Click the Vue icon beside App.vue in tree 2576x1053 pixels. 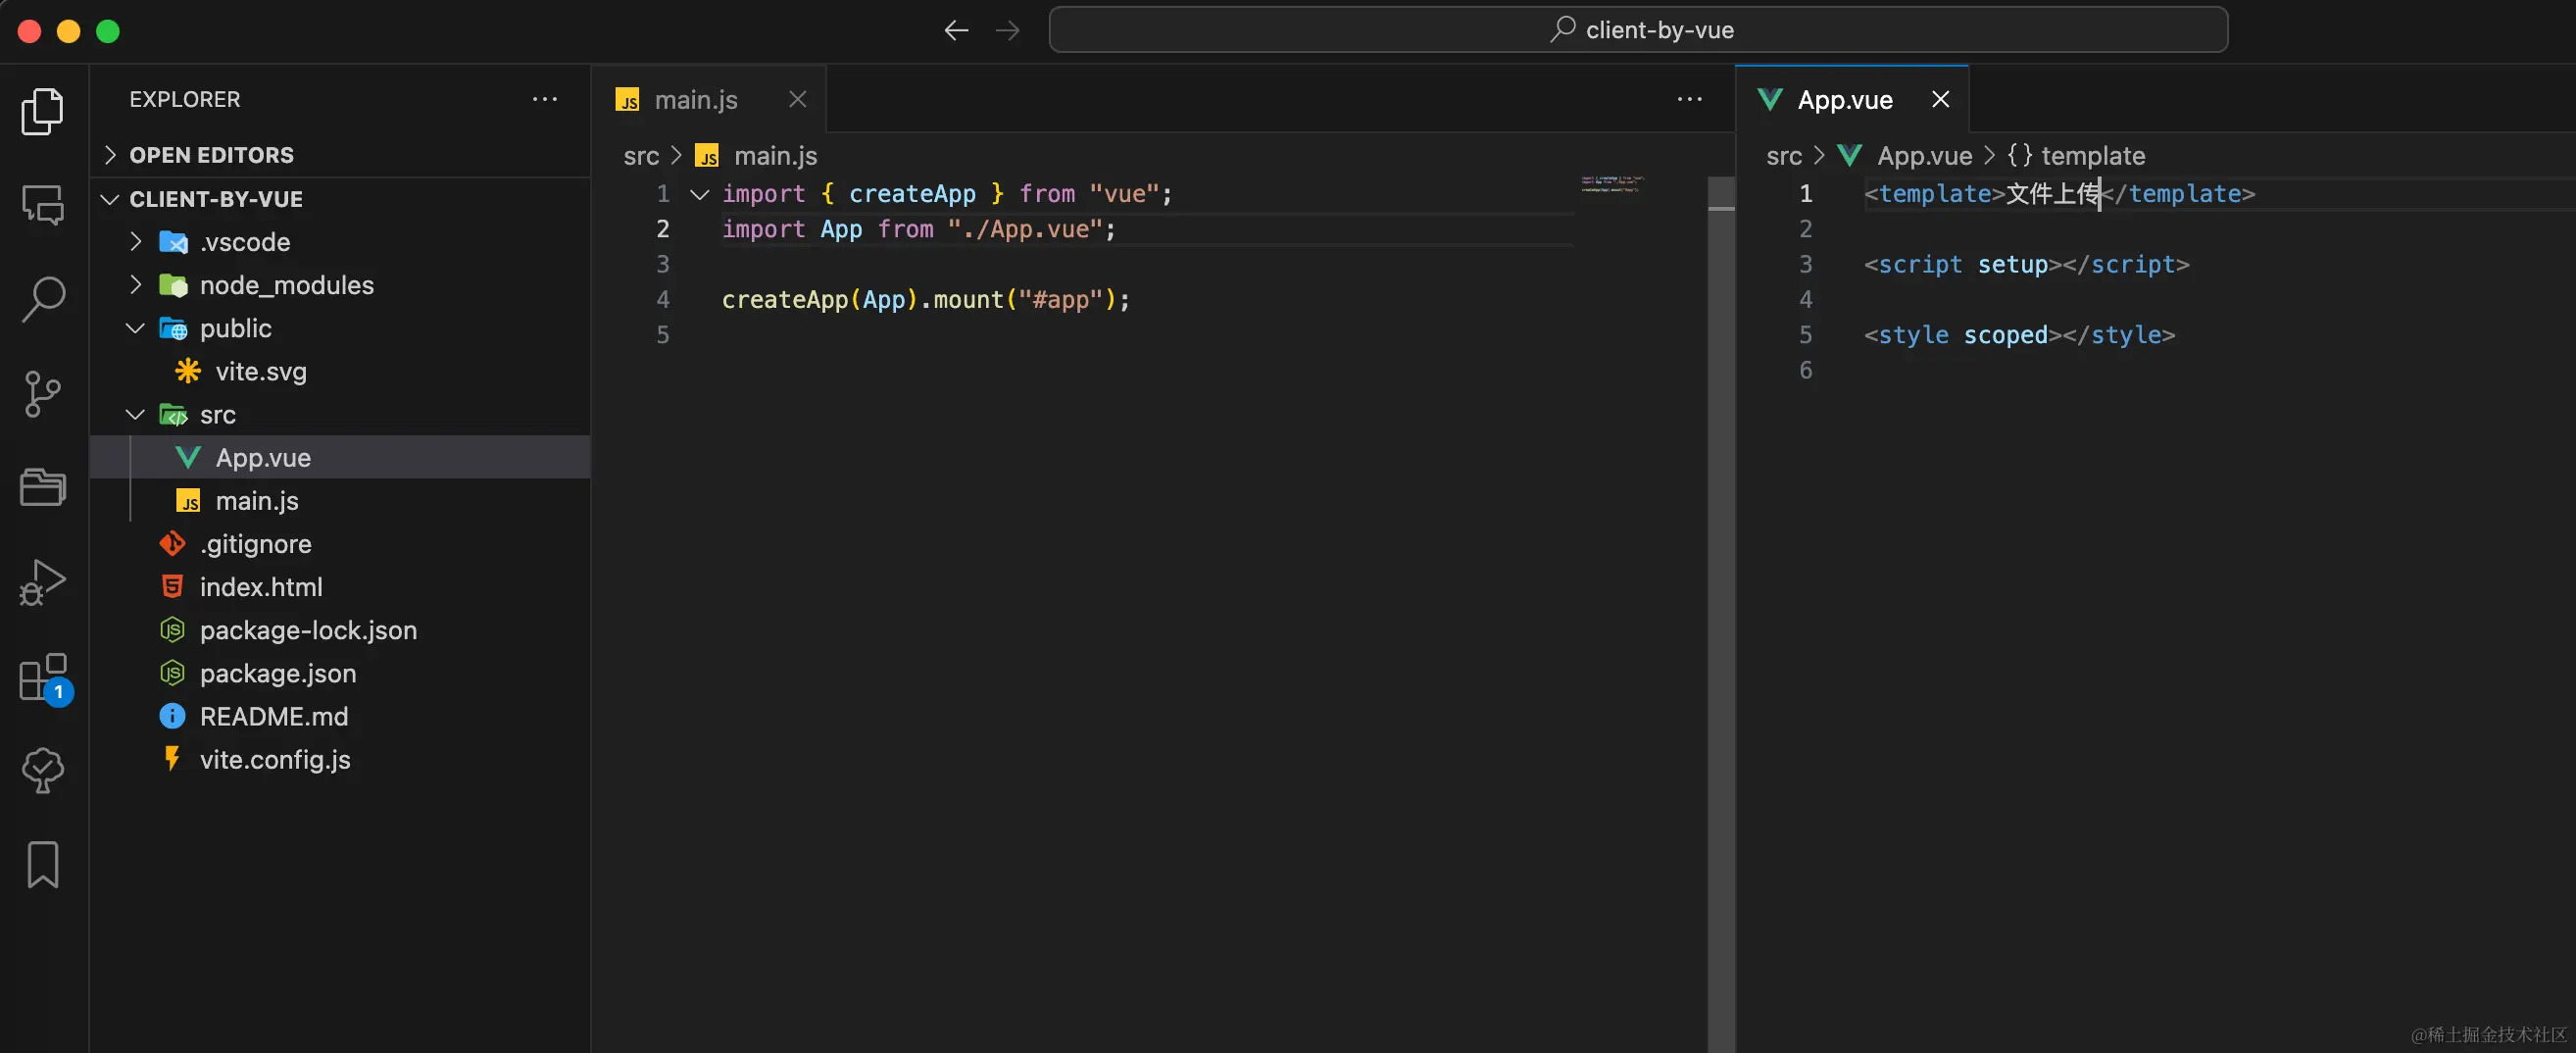(x=187, y=457)
